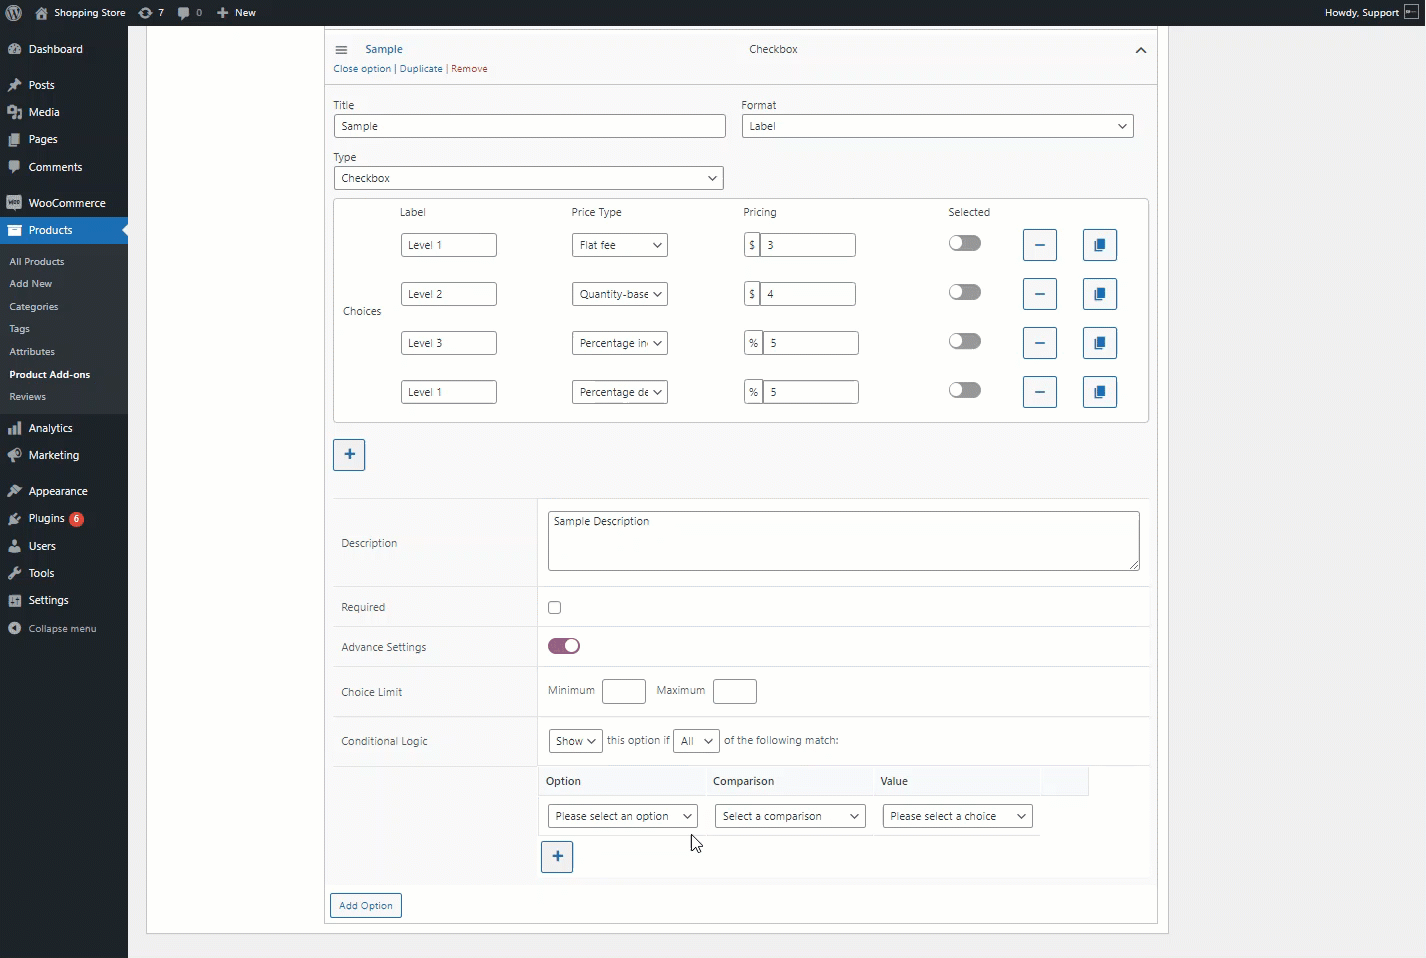Click the Collapse menu arrow icon

14,628
